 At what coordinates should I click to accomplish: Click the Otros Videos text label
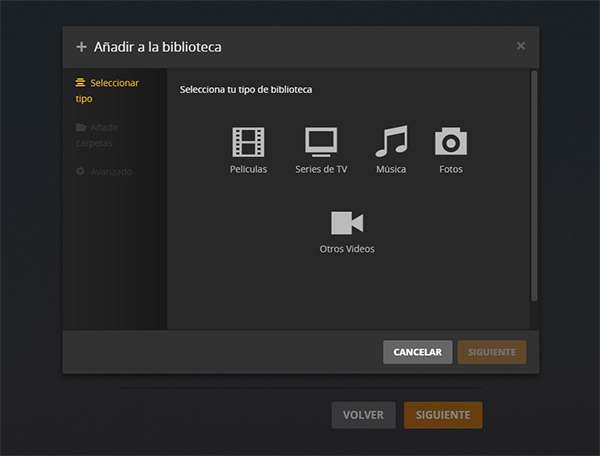[x=347, y=249]
